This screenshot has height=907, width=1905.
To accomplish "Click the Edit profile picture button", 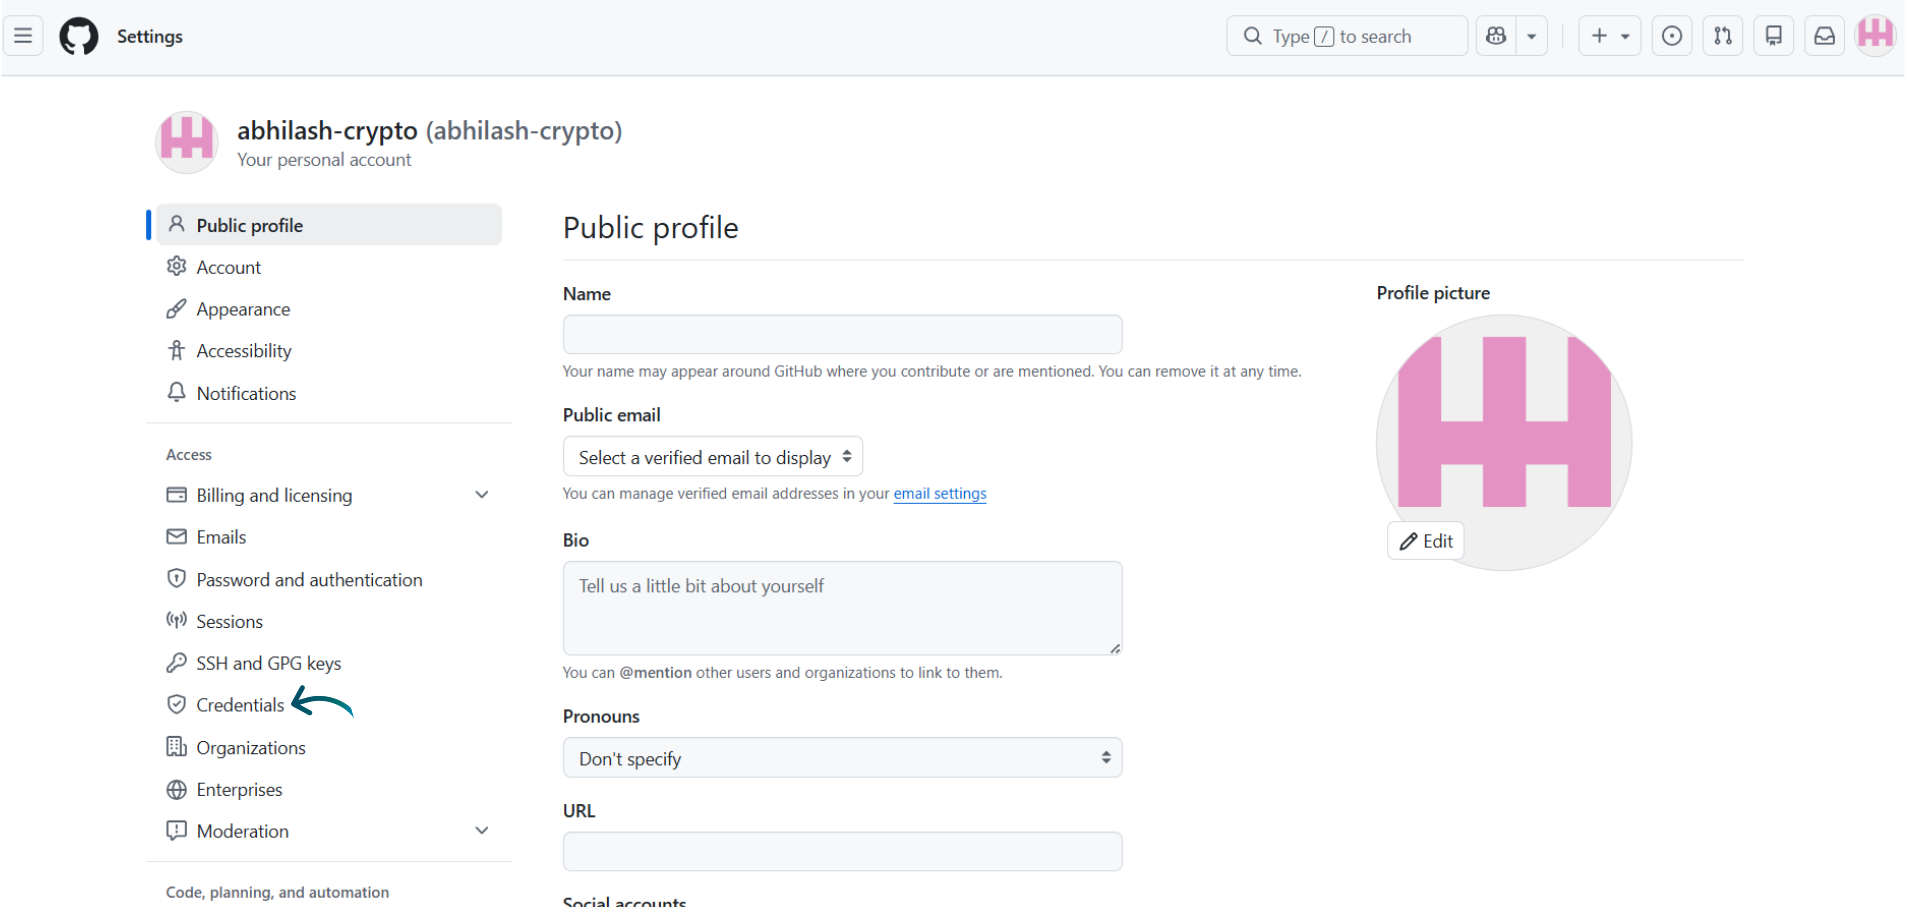I will coord(1426,541).
